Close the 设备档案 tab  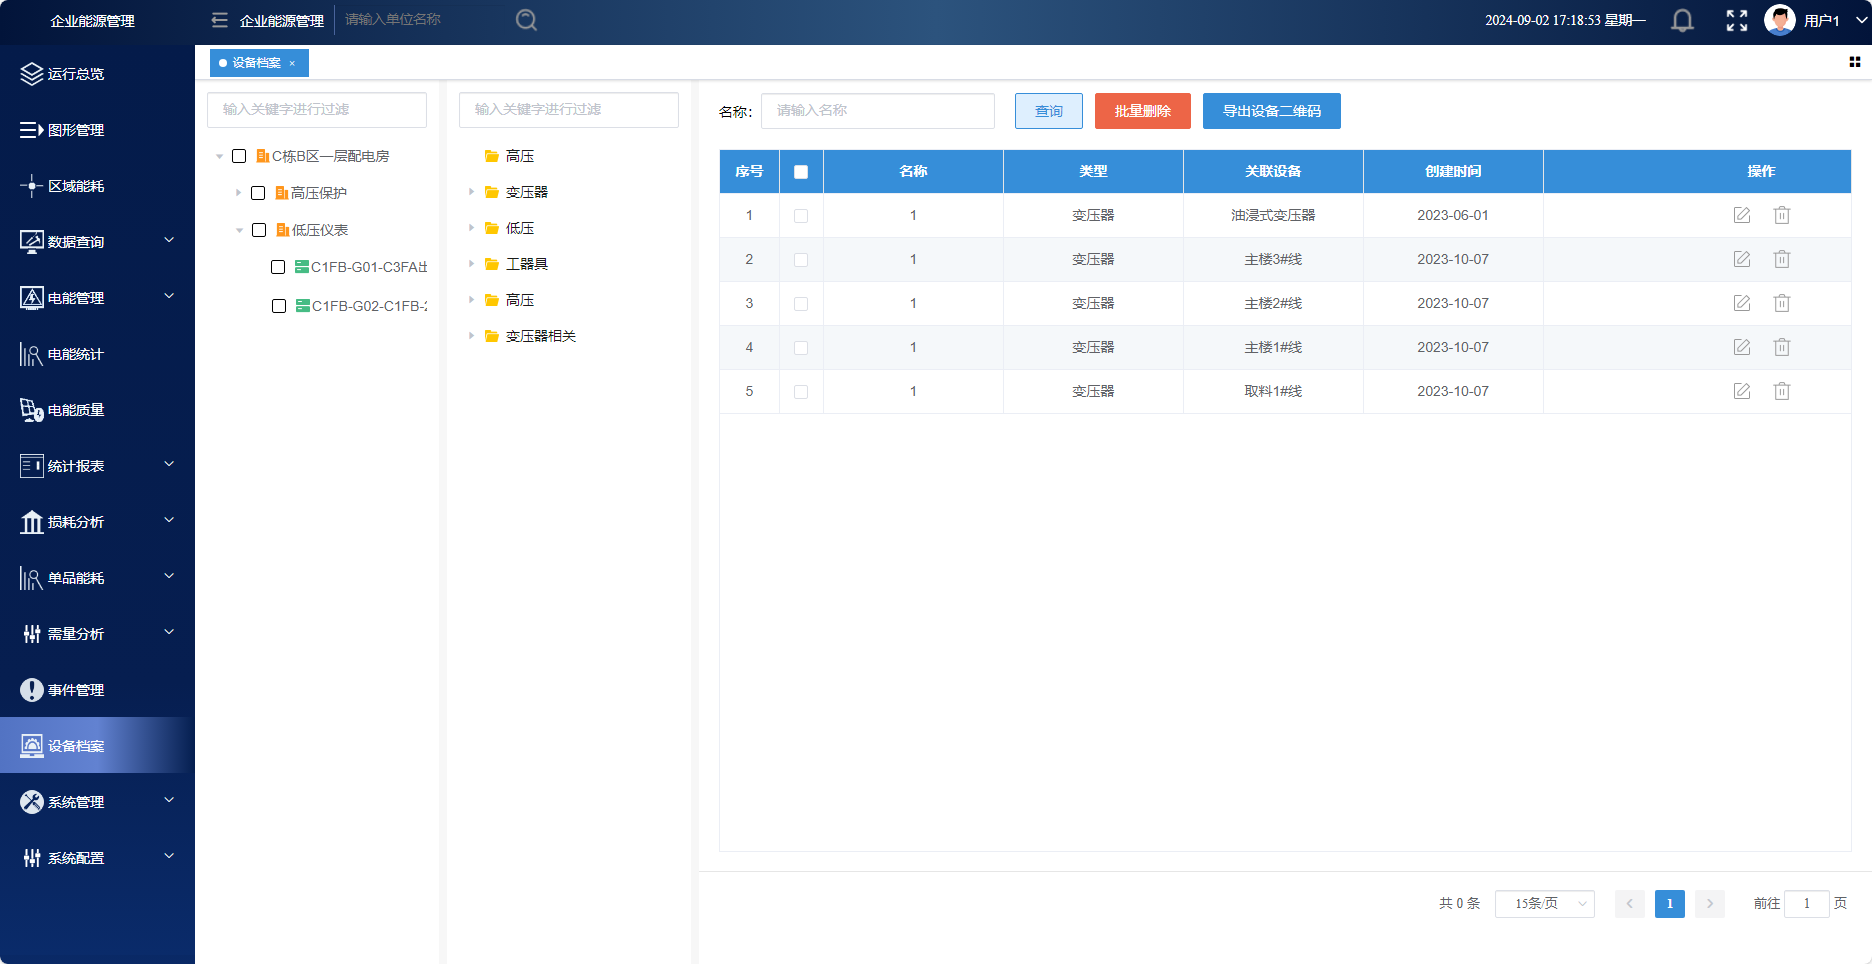click(292, 63)
